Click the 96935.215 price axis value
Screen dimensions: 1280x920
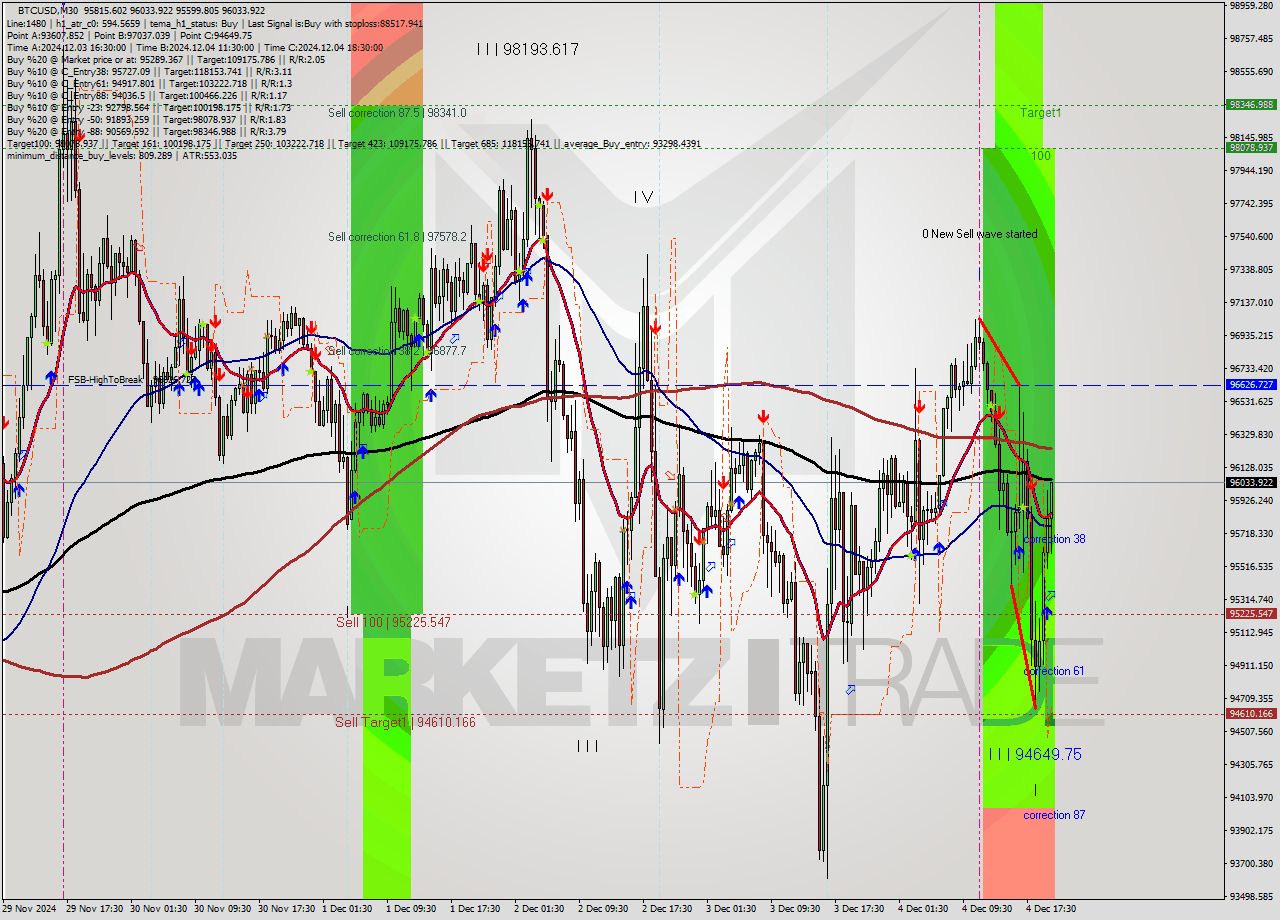pyautogui.click(x=1251, y=335)
